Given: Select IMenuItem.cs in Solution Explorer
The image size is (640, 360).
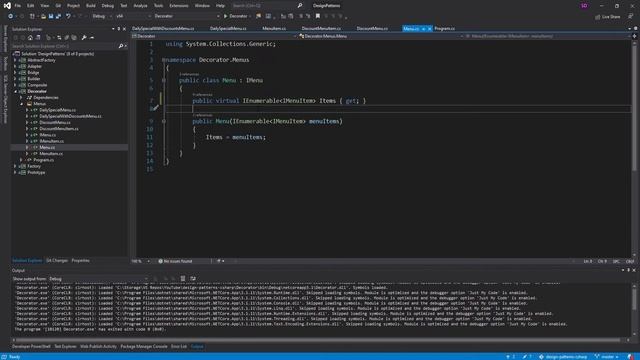Looking at the screenshot, I should [51, 141].
